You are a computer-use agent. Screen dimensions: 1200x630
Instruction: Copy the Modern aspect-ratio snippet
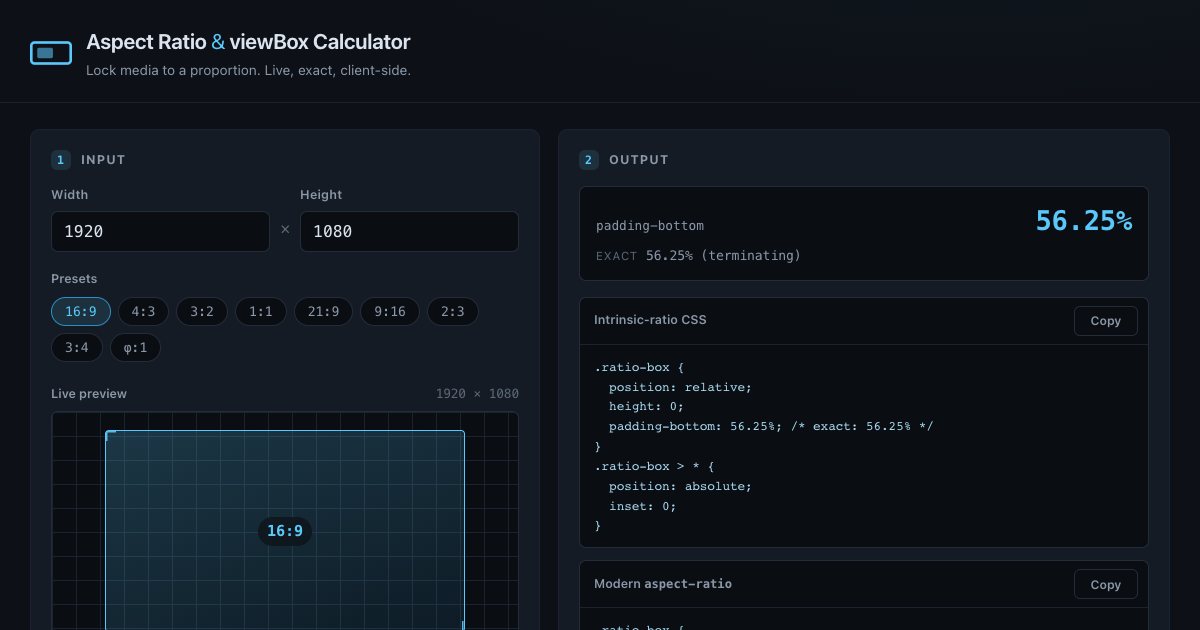pyautogui.click(x=1106, y=585)
